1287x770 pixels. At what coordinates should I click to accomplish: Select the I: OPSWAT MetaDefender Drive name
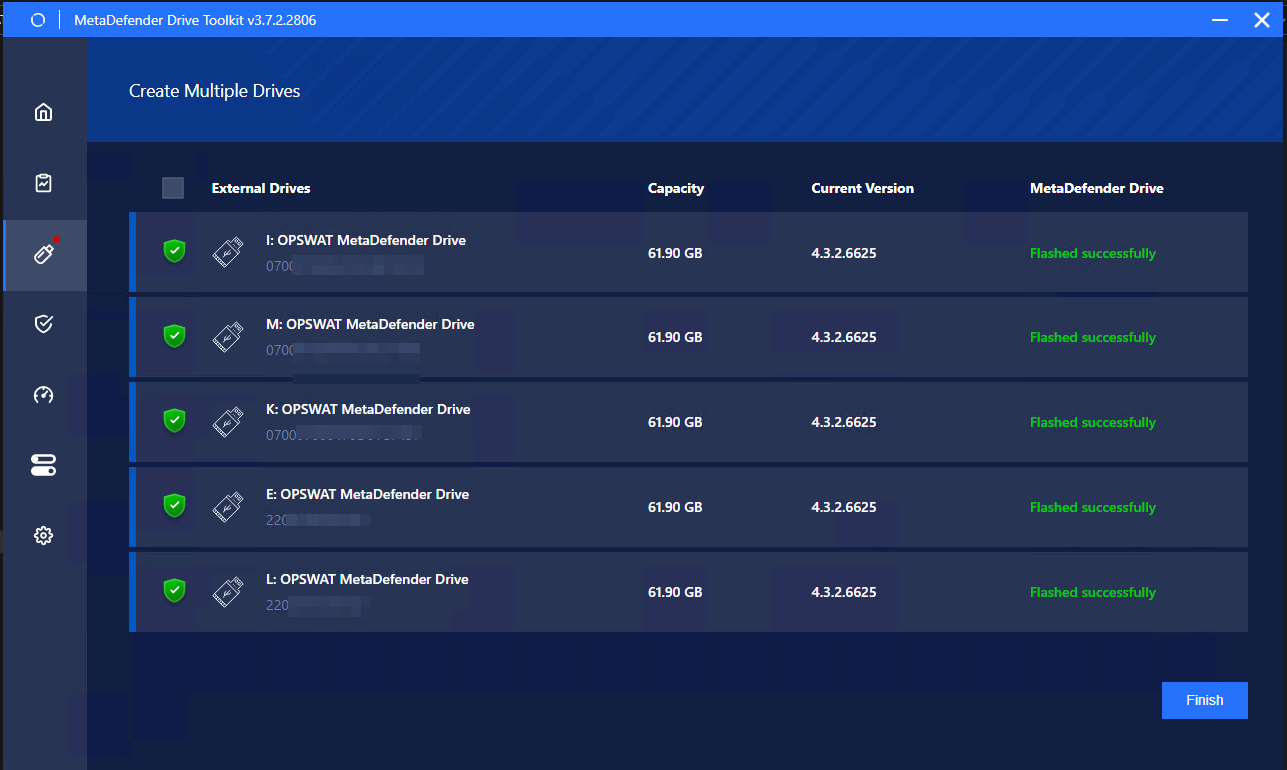[x=366, y=240]
